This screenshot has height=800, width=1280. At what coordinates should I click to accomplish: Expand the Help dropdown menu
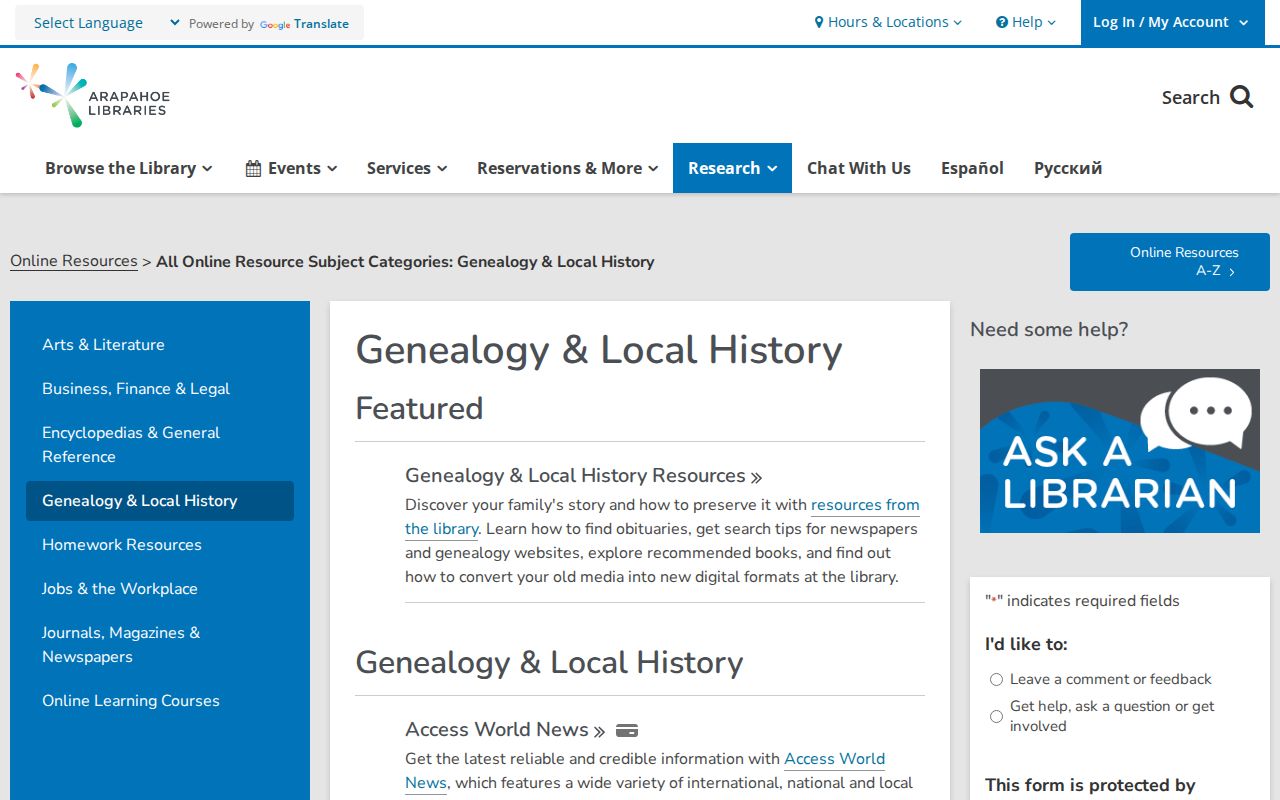[x=1026, y=22]
